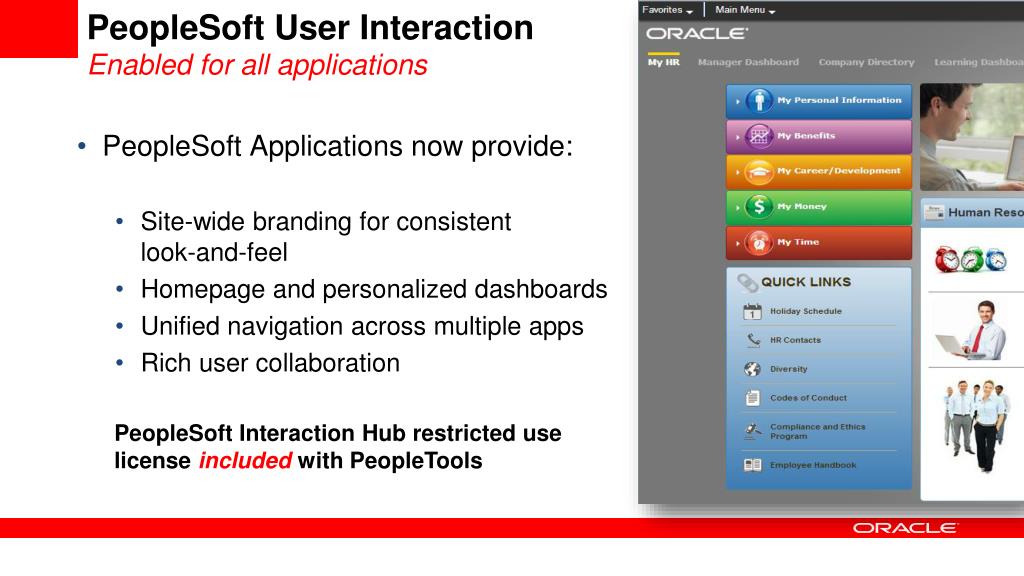Click the Oracle logo in the portal header
This screenshot has width=1024, height=576.
[696, 33]
